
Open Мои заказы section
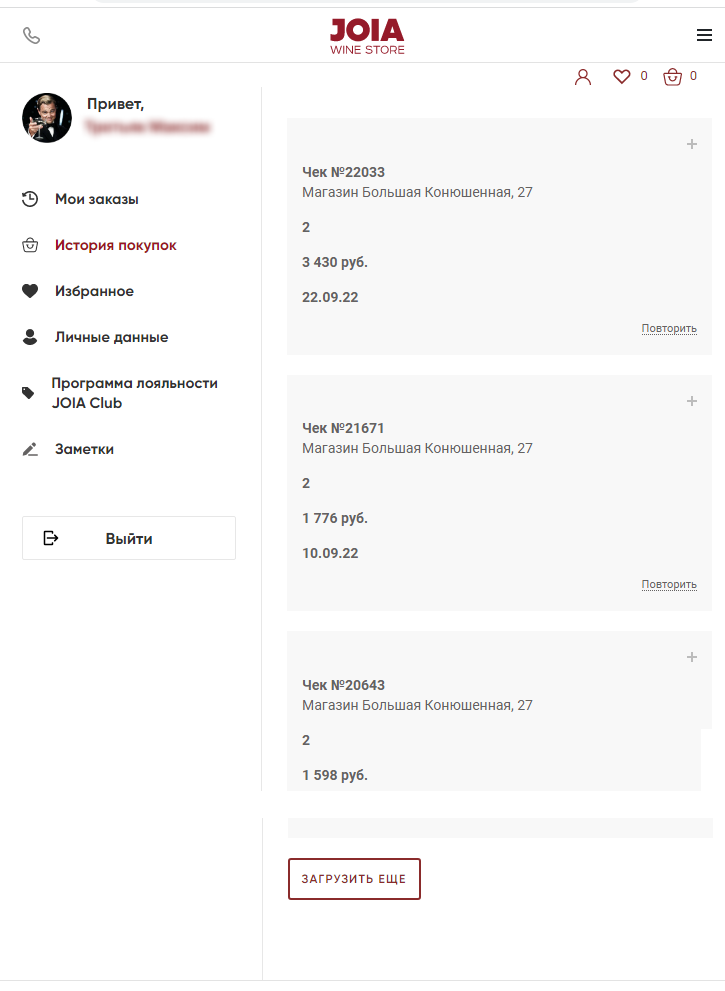coord(97,199)
